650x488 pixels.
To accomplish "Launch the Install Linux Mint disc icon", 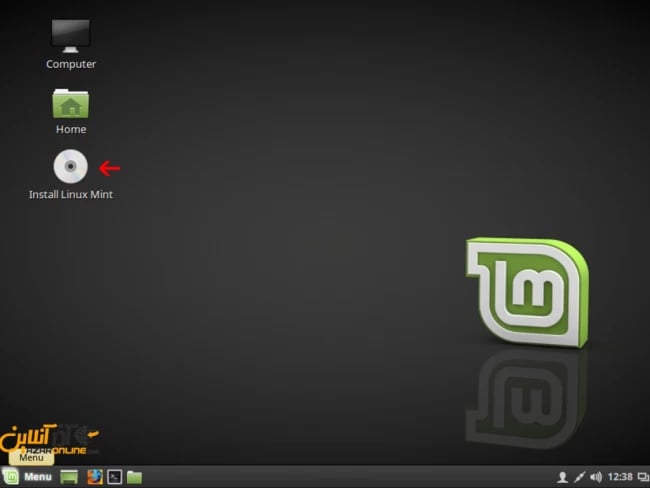I will tap(70, 166).
